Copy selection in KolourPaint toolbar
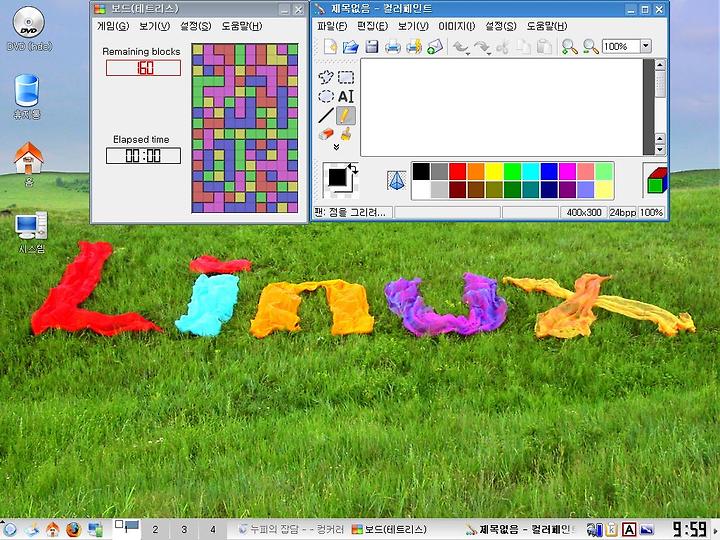The width and height of the screenshot is (720, 540). (523, 47)
